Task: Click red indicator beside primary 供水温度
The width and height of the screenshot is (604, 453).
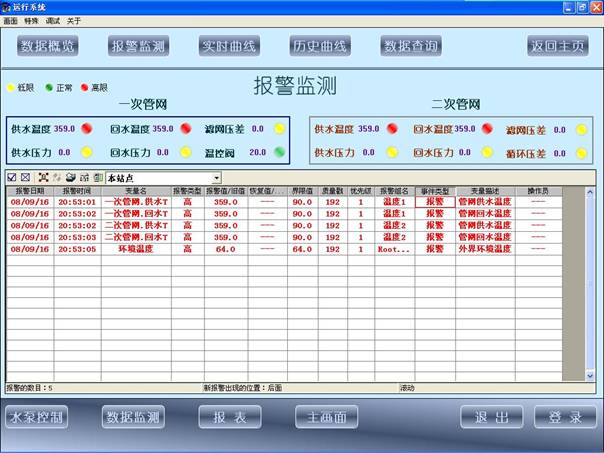Action: [x=87, y=128]
